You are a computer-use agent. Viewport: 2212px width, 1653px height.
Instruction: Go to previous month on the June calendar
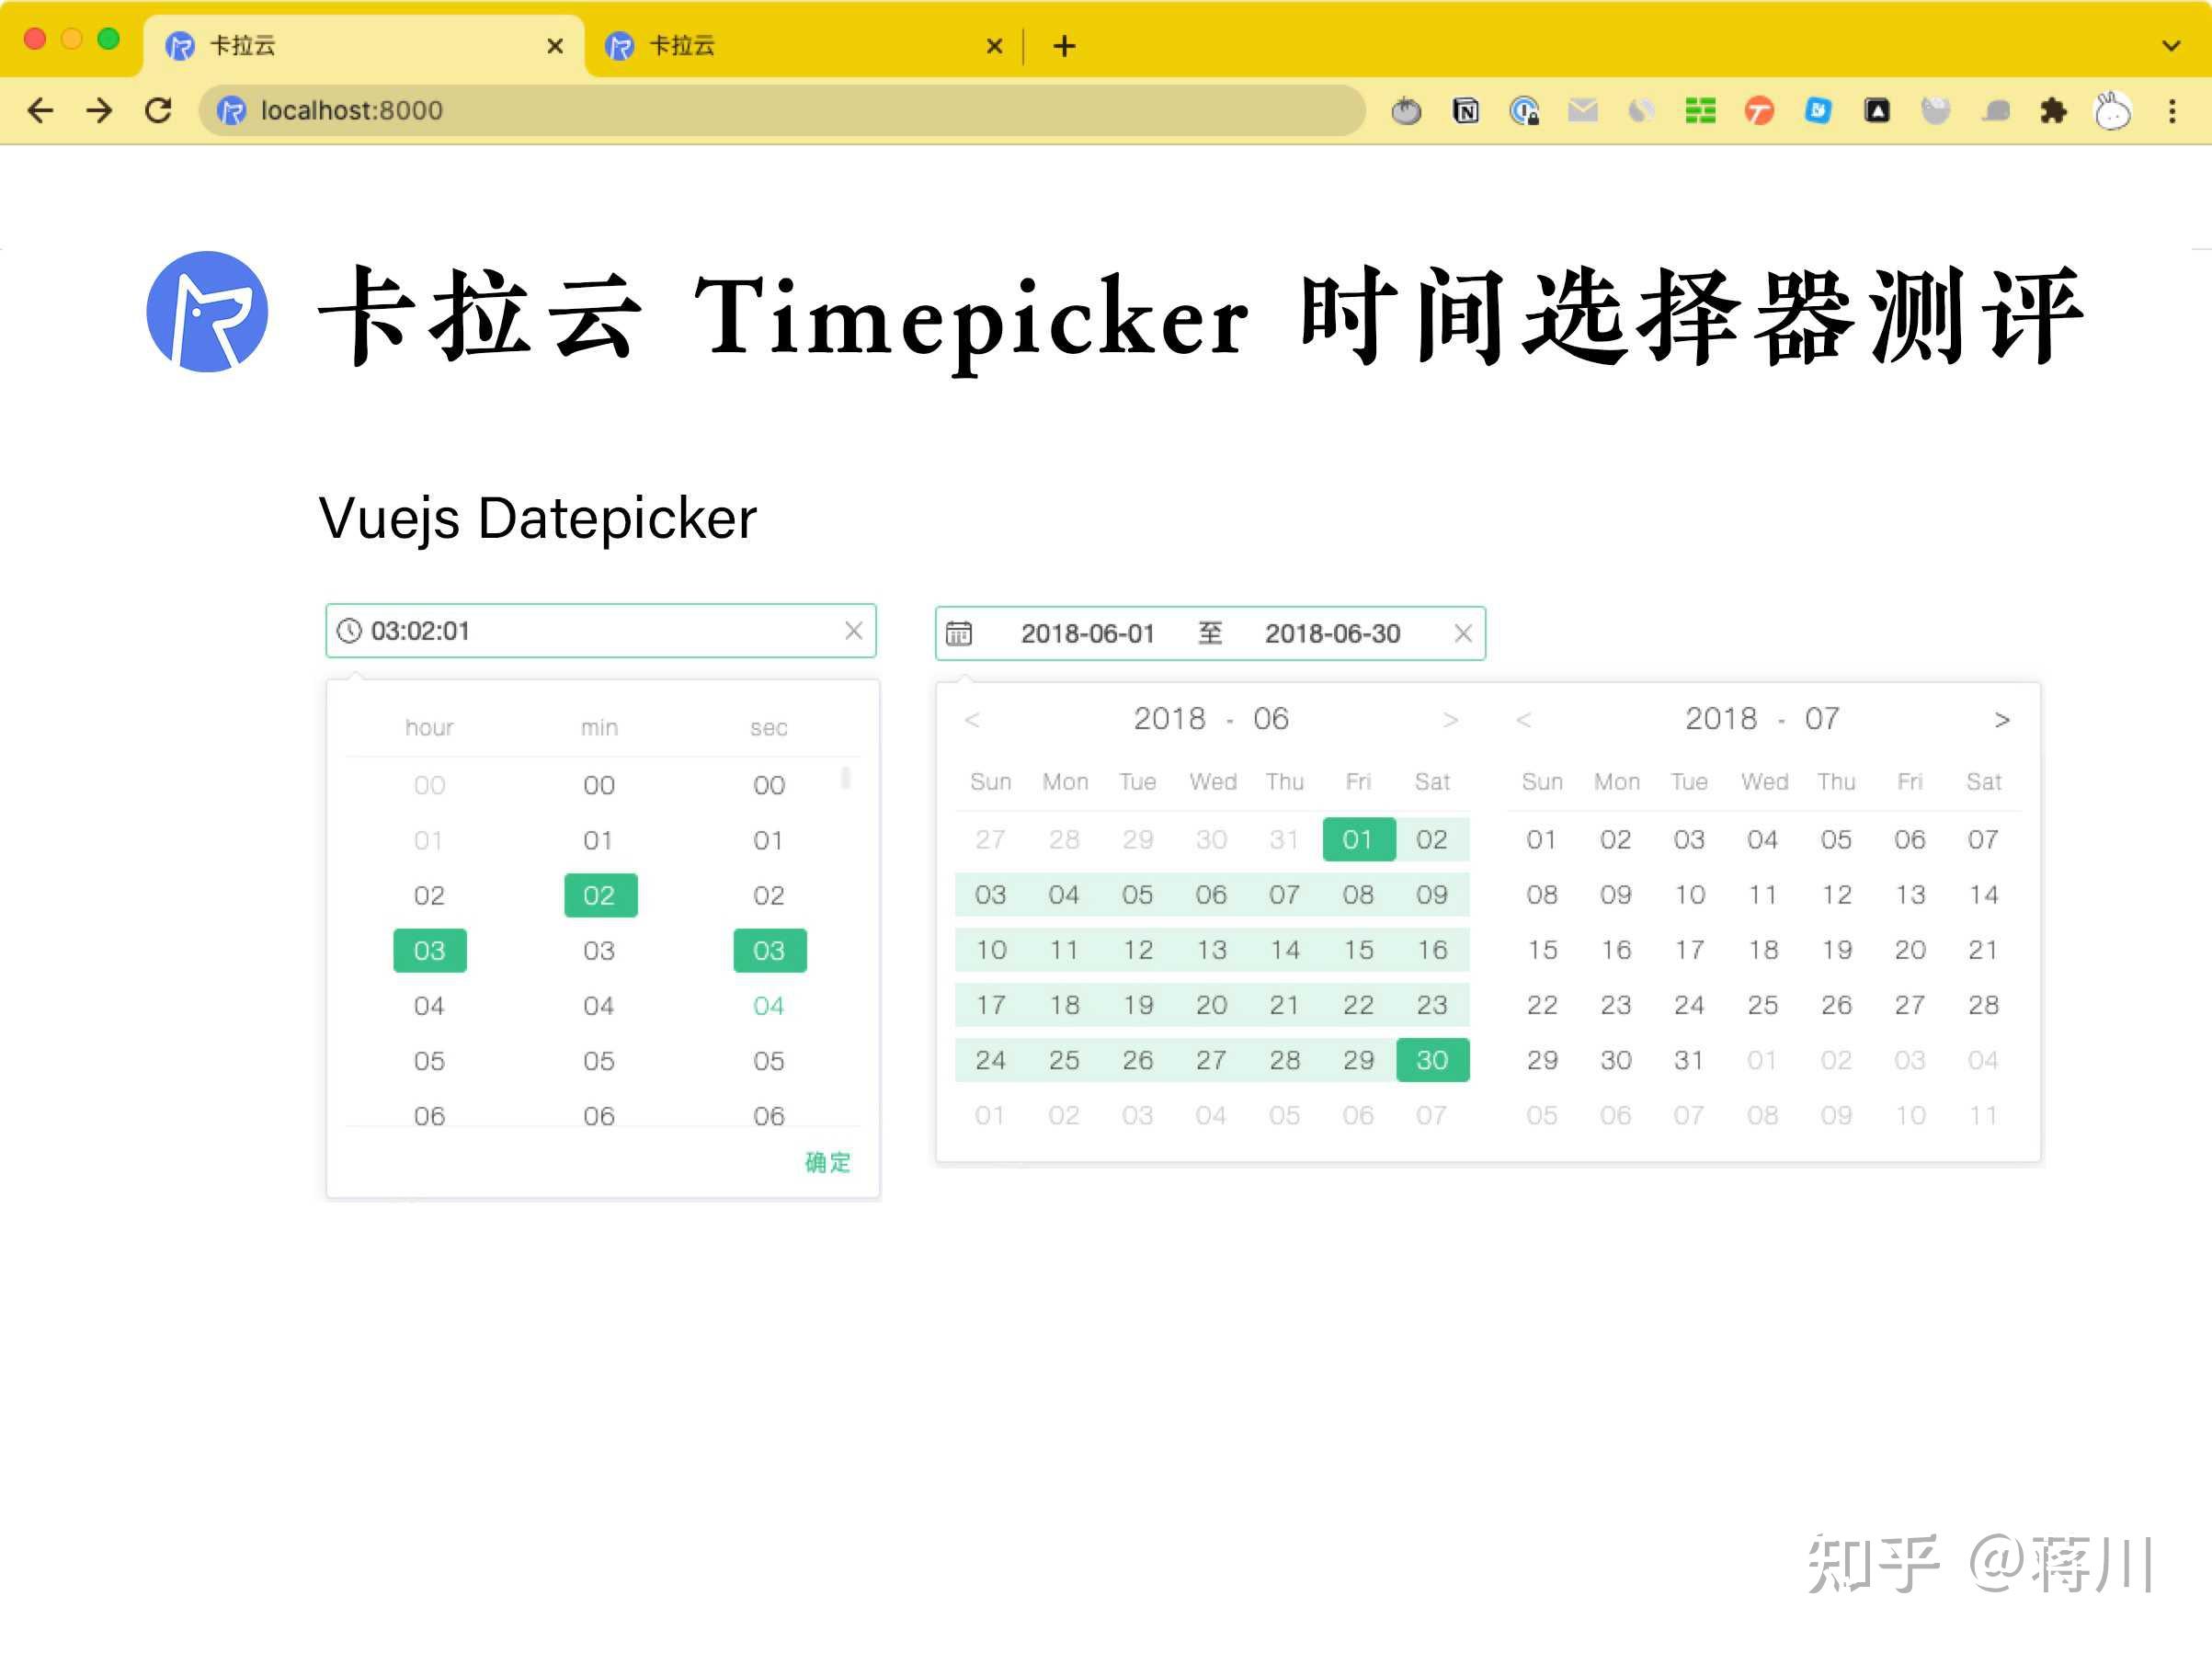(x=972, y=719)
